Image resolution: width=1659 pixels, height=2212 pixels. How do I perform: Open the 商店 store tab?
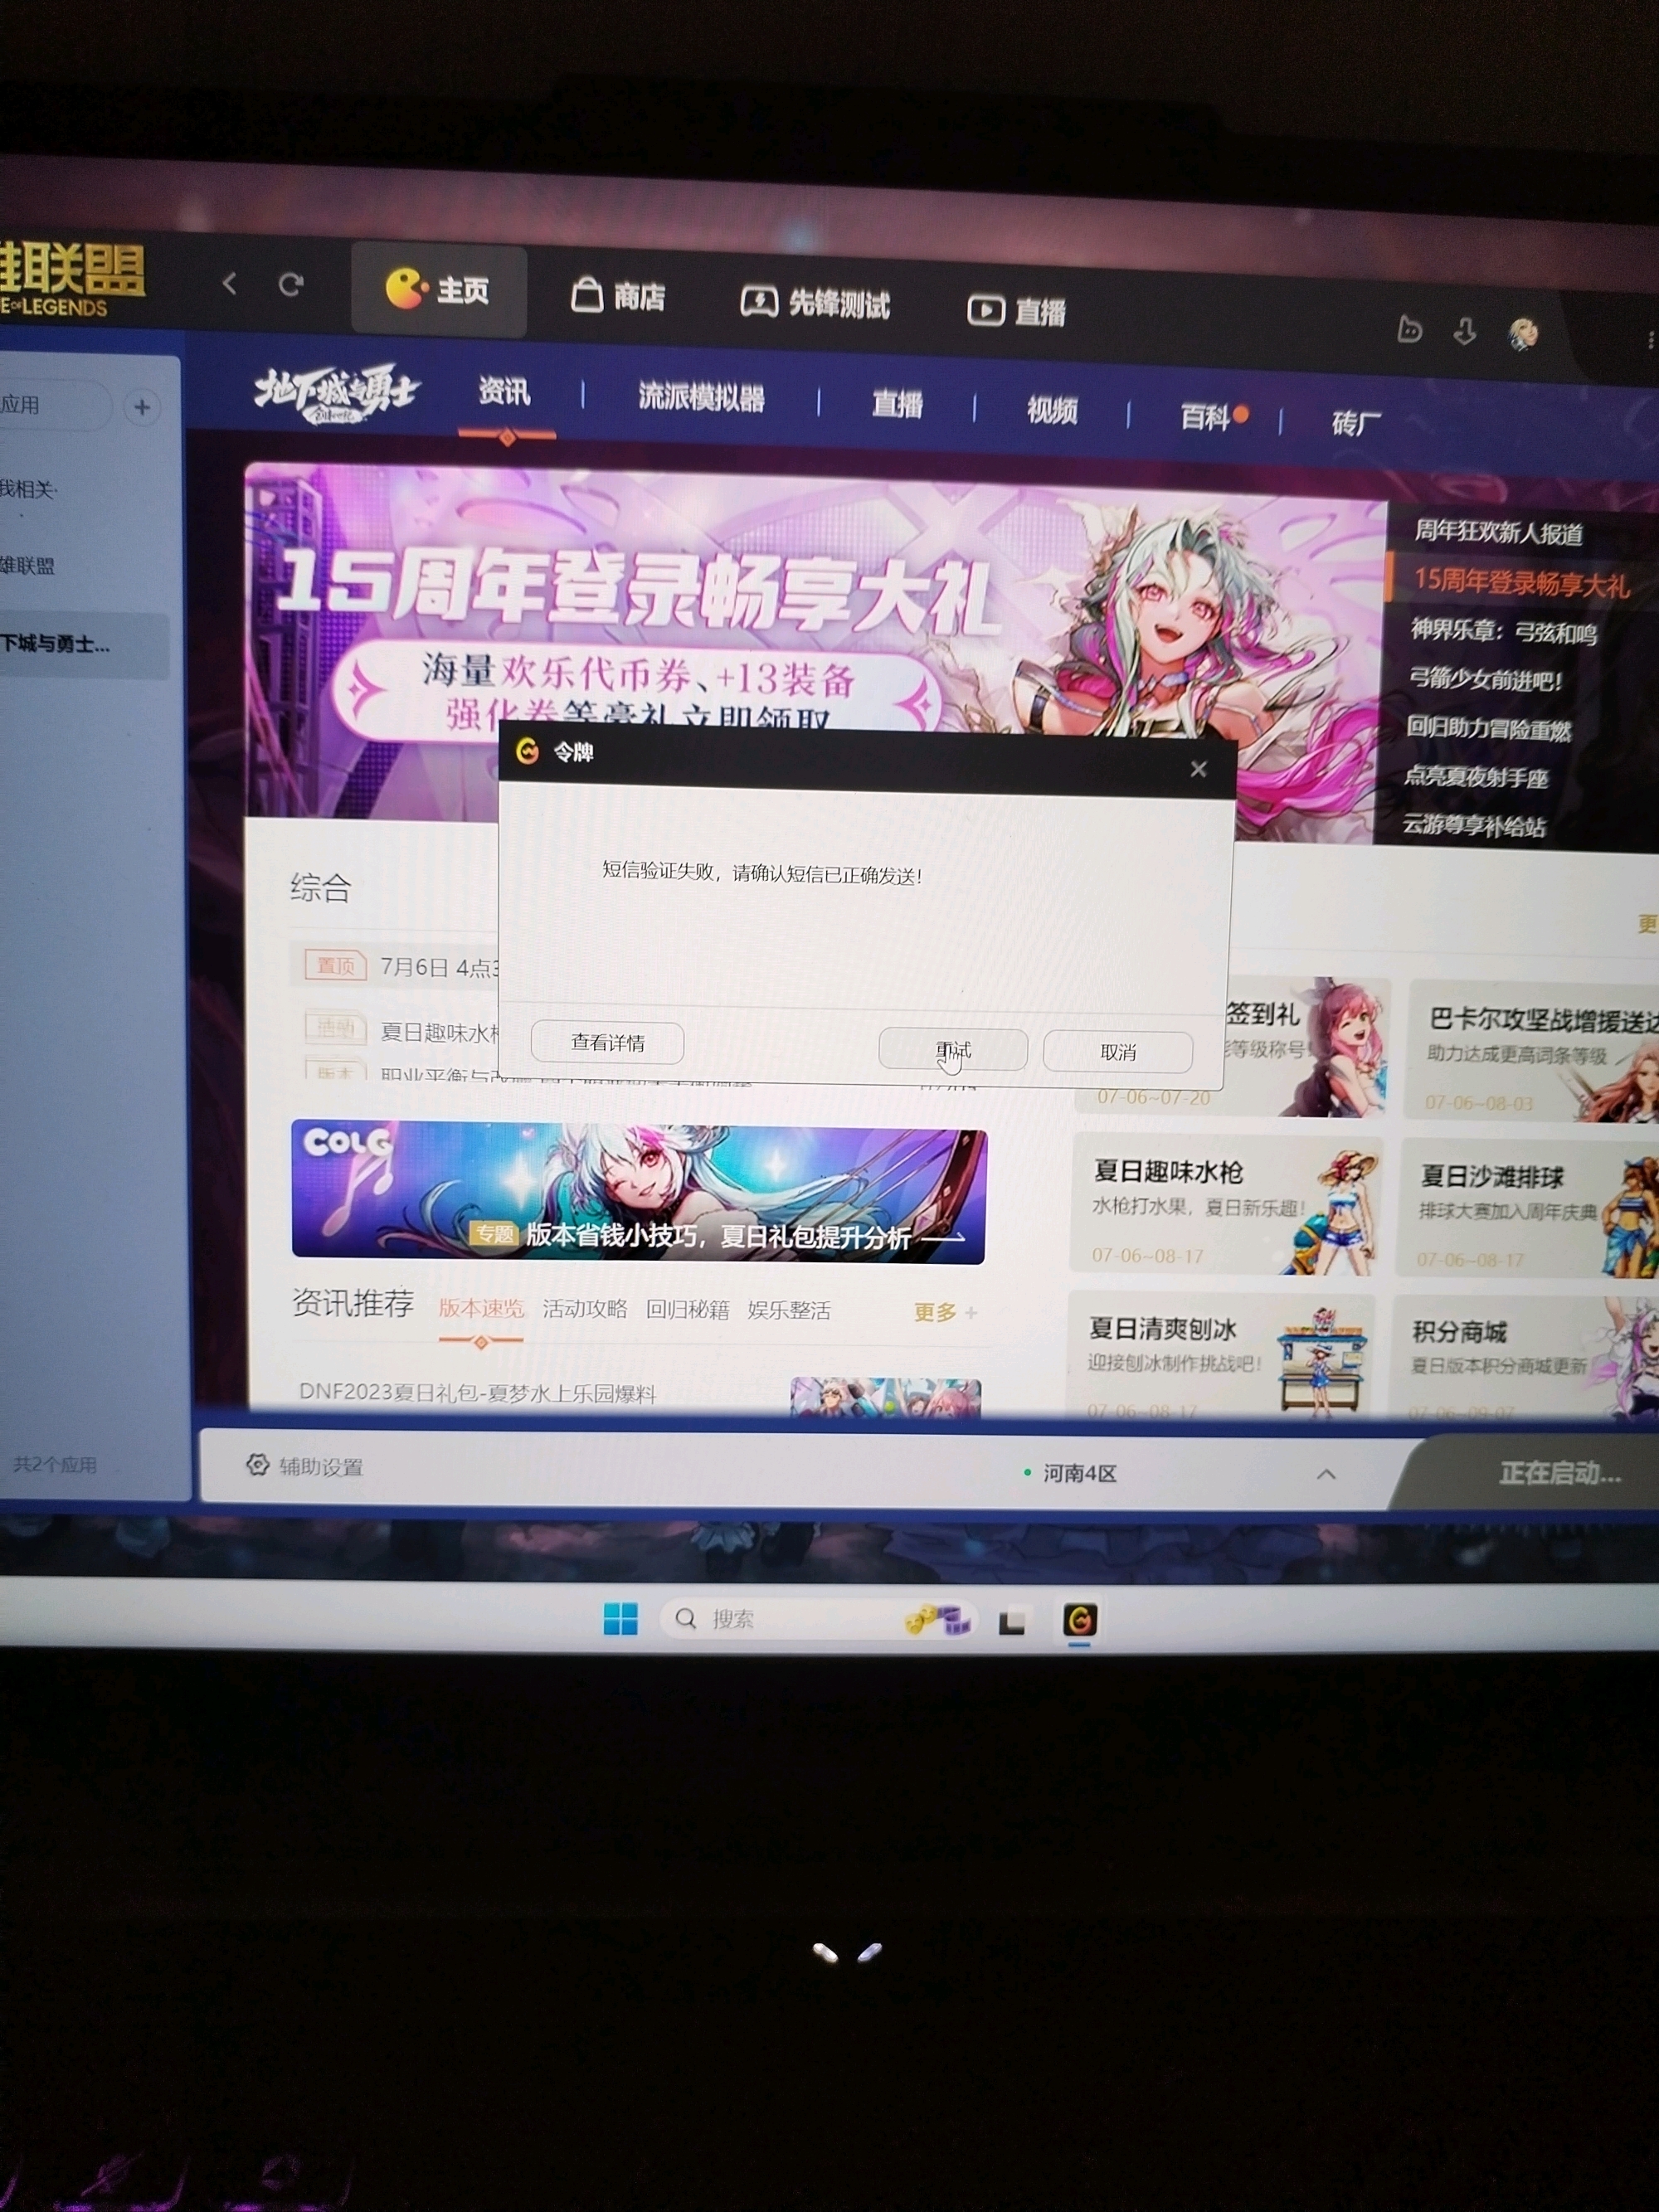tap(618, 296)
